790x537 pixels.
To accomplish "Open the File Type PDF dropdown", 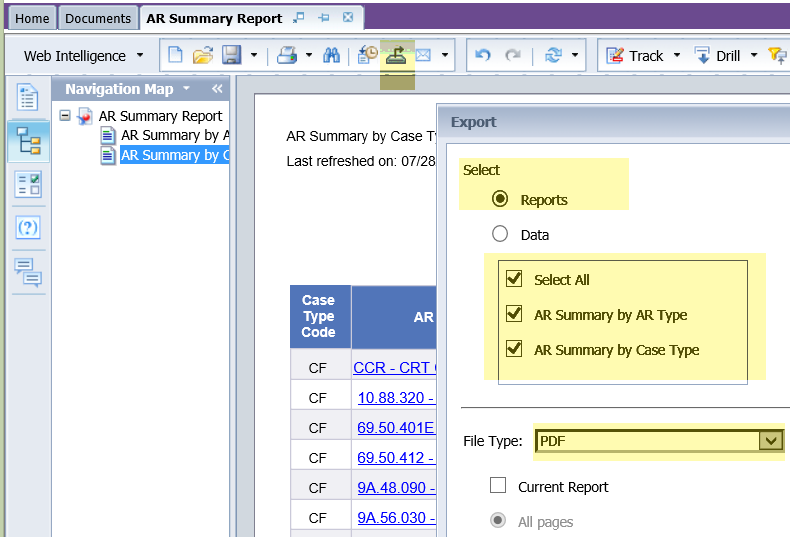I will (x=771, y=441).
